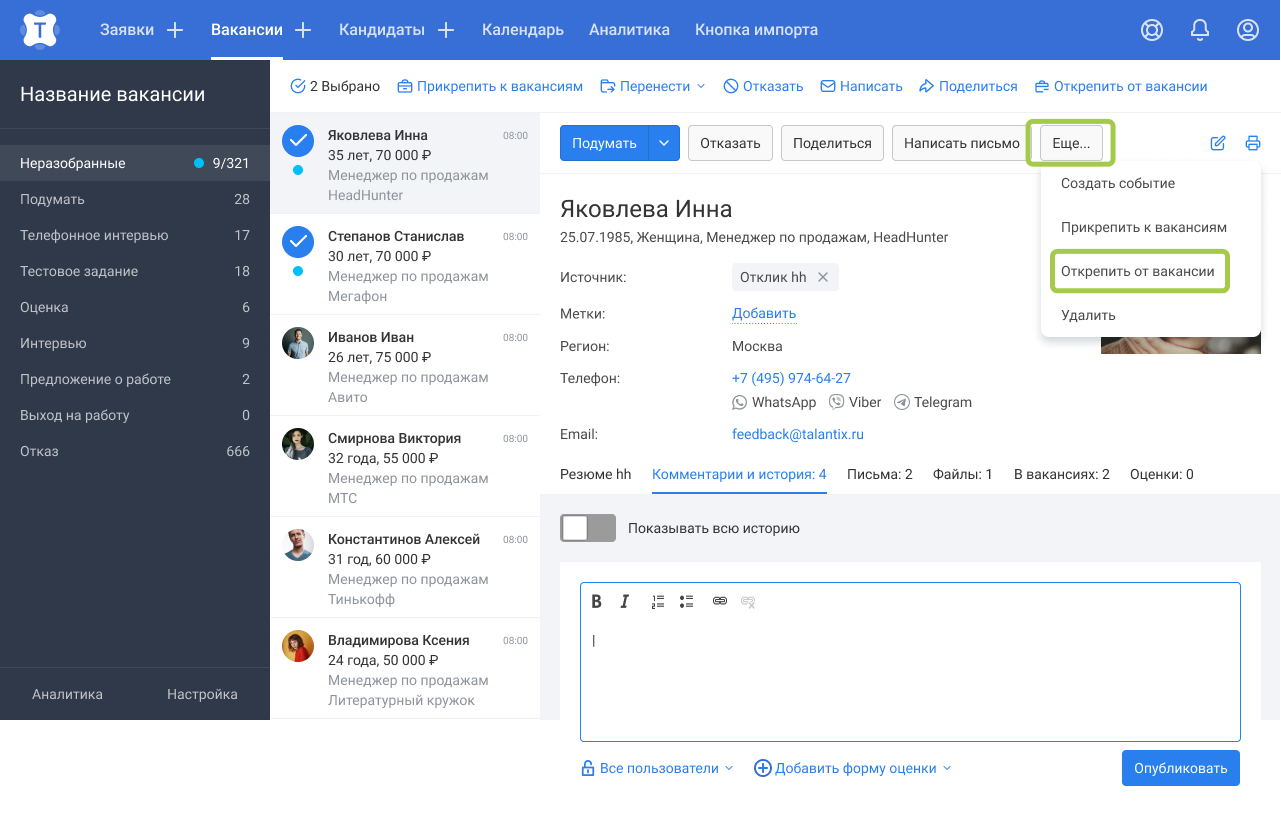Open candidate Смирнова Виктория
The height and width of the screenshot is (826, 1281).
click(405, 467)
